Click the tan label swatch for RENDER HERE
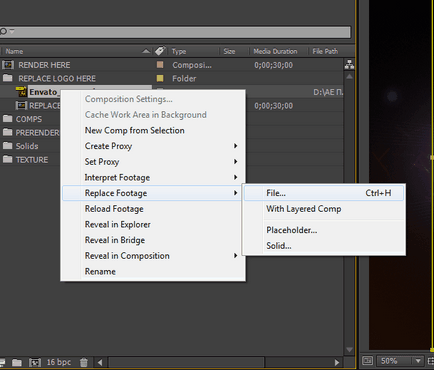Image resolution: width=434 pixels, height=370 pixels. tap(160, 64)
